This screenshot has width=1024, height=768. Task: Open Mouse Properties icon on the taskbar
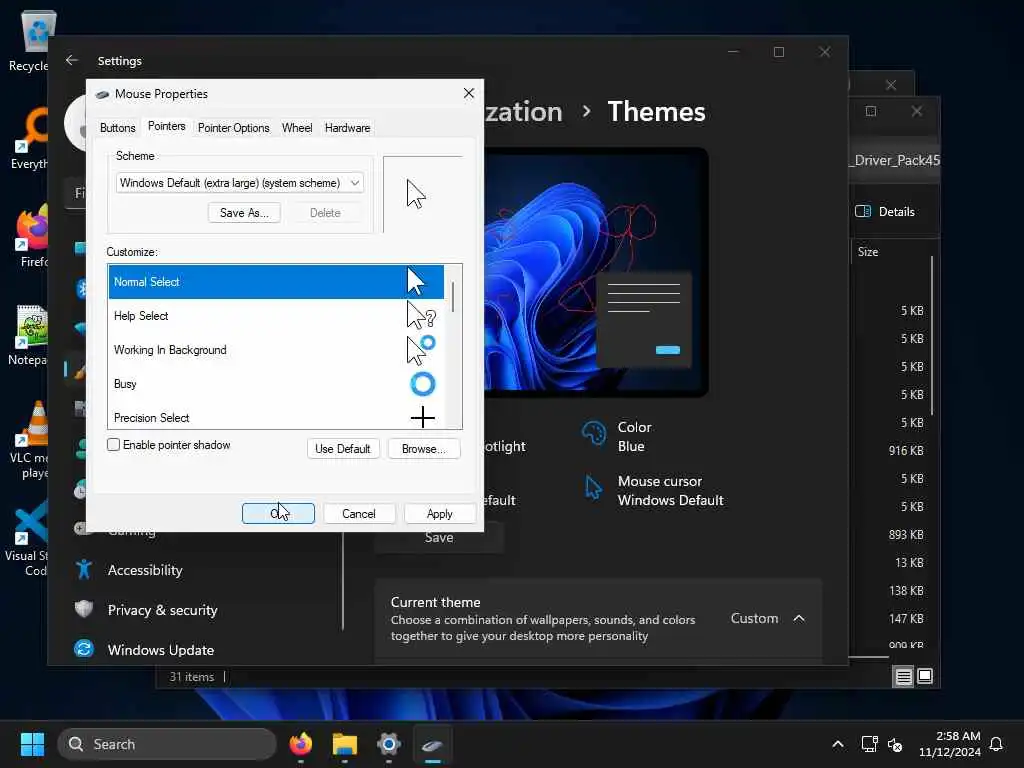[432, 744]
